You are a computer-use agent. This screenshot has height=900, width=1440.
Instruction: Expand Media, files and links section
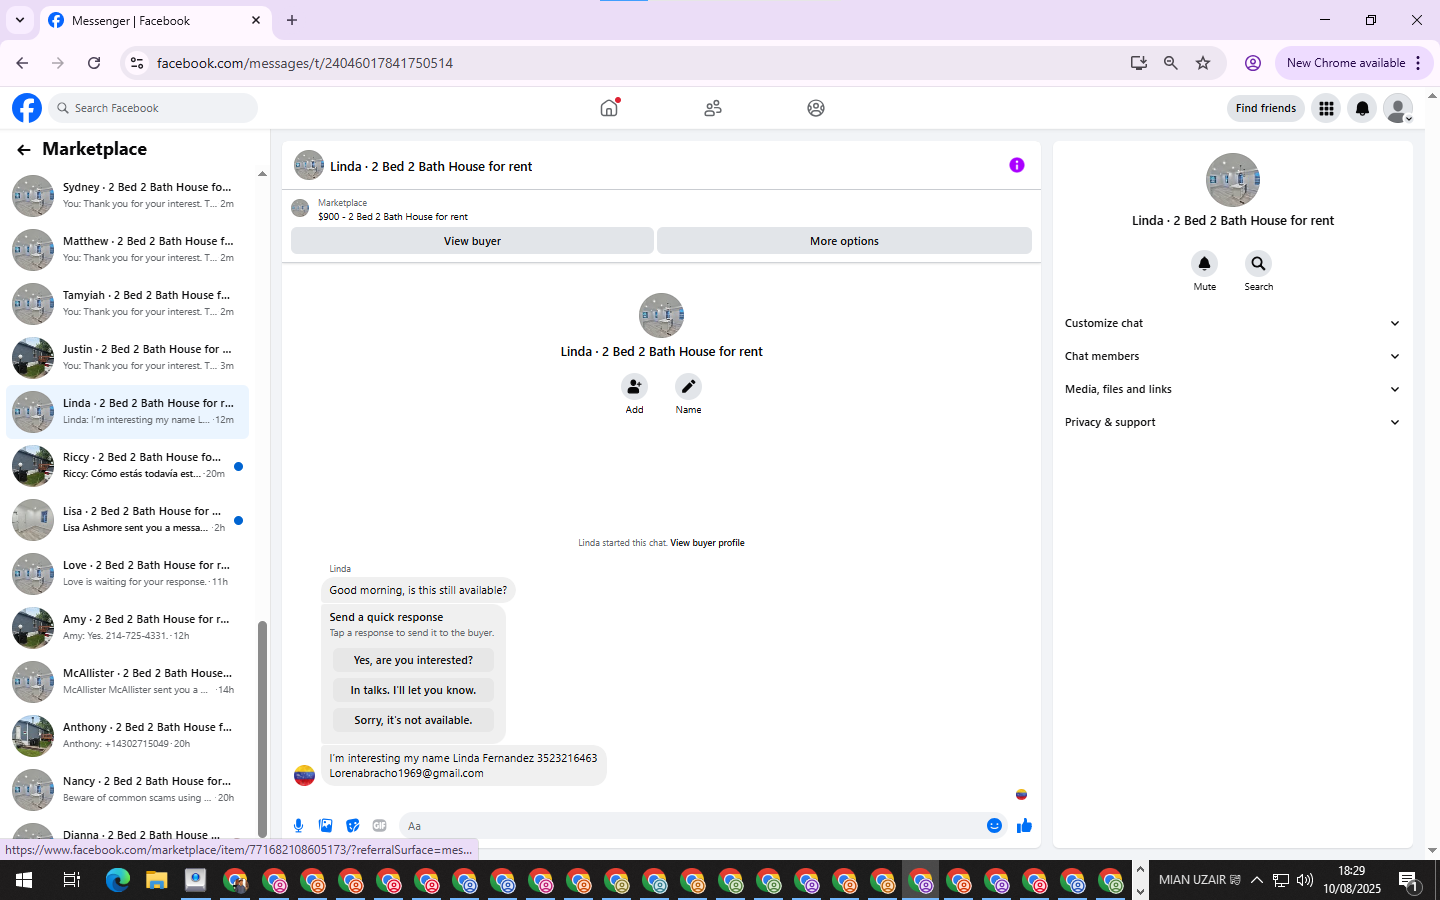click(x=1232, y=389)
